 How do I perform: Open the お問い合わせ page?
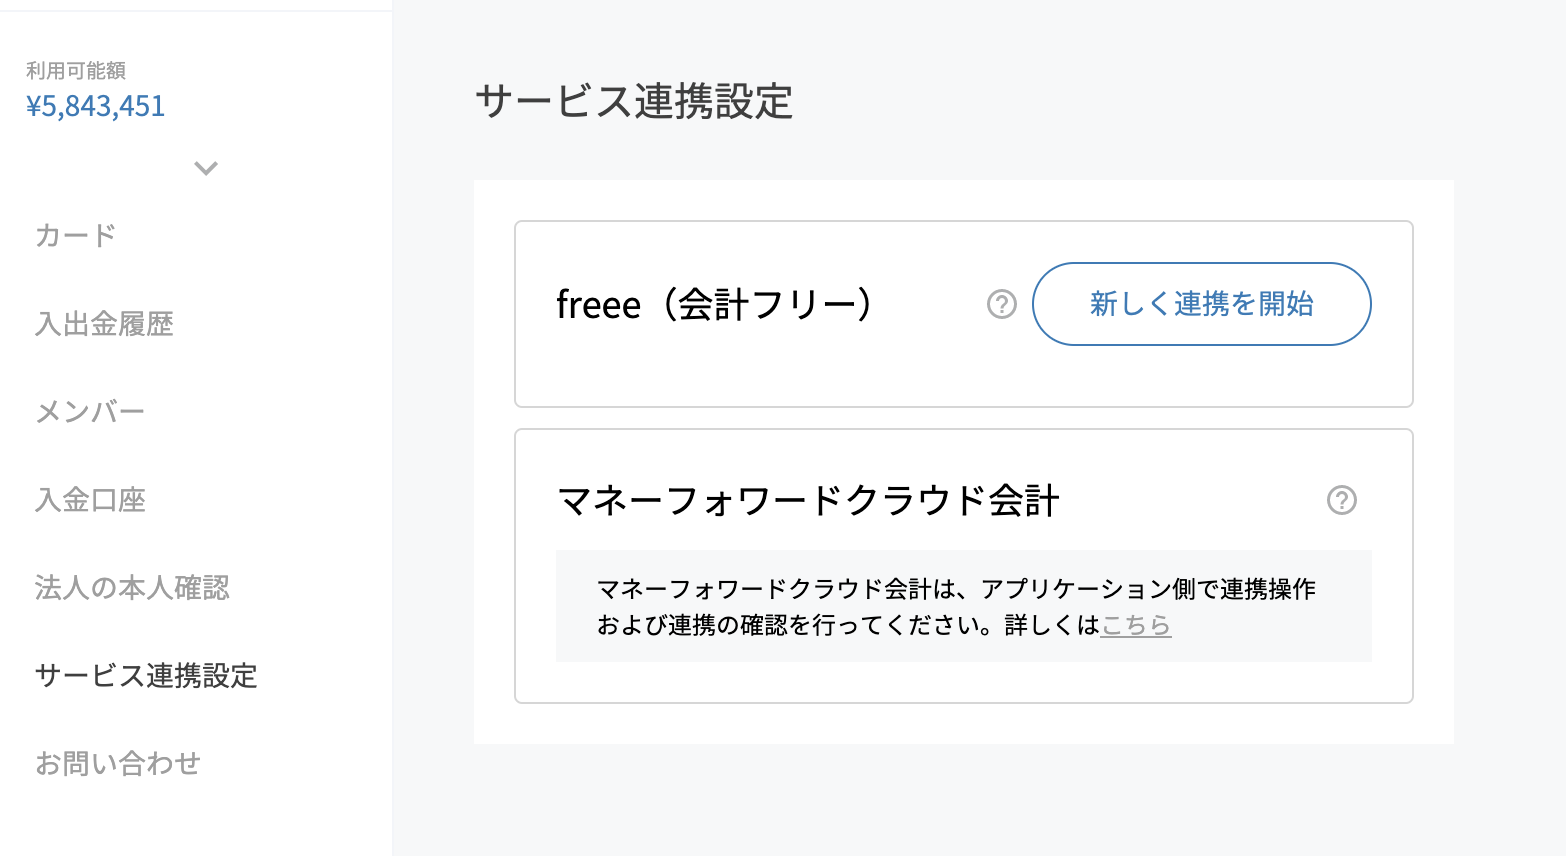pos(118,764)
